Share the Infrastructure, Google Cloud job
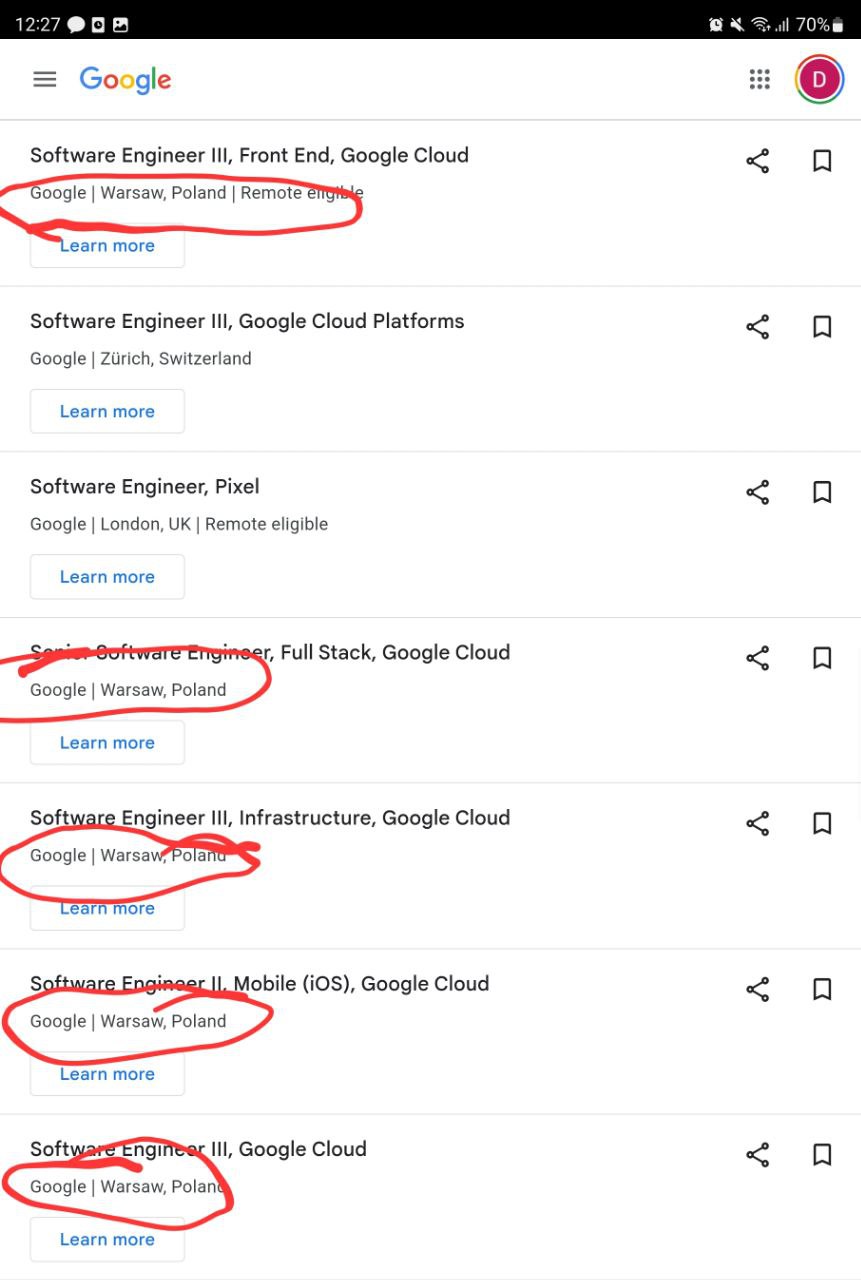 [758, 824]
